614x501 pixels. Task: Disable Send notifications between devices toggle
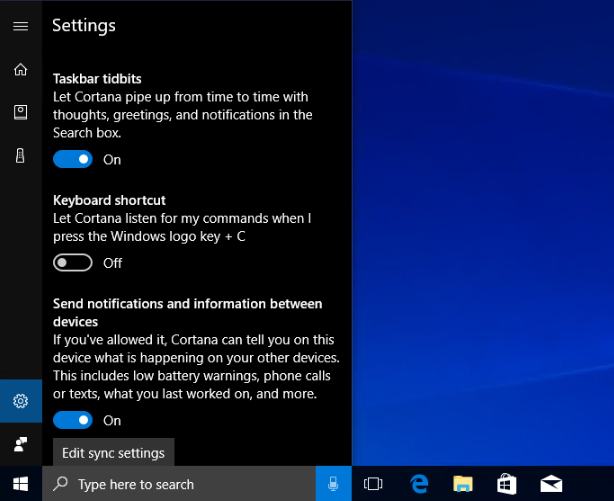coord(73,420)
